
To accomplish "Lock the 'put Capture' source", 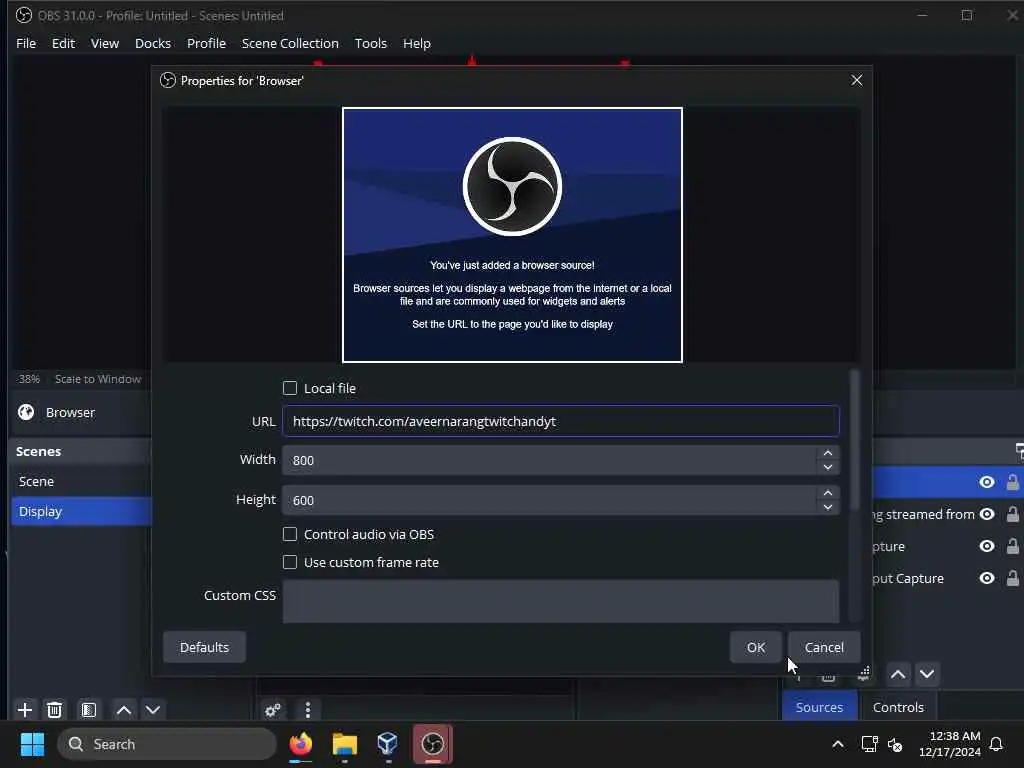I will (1012, 578).
